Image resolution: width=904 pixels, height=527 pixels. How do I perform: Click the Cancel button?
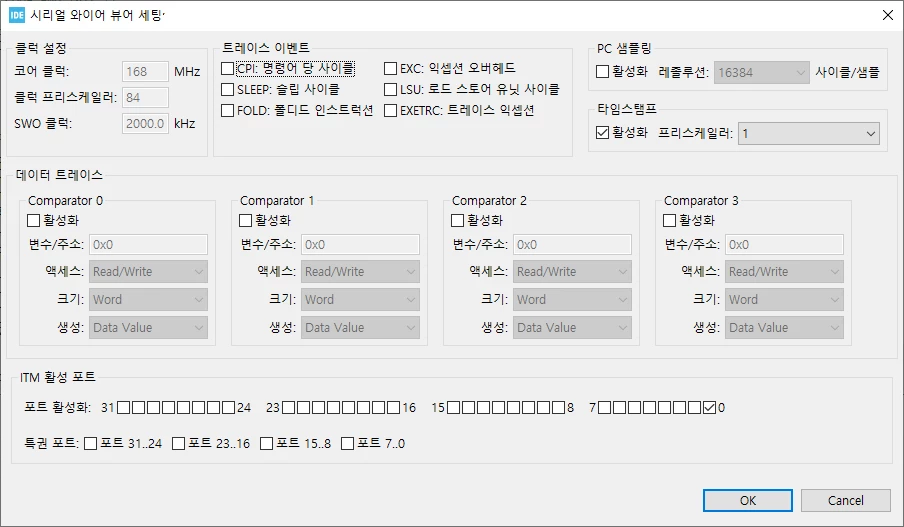846,500
